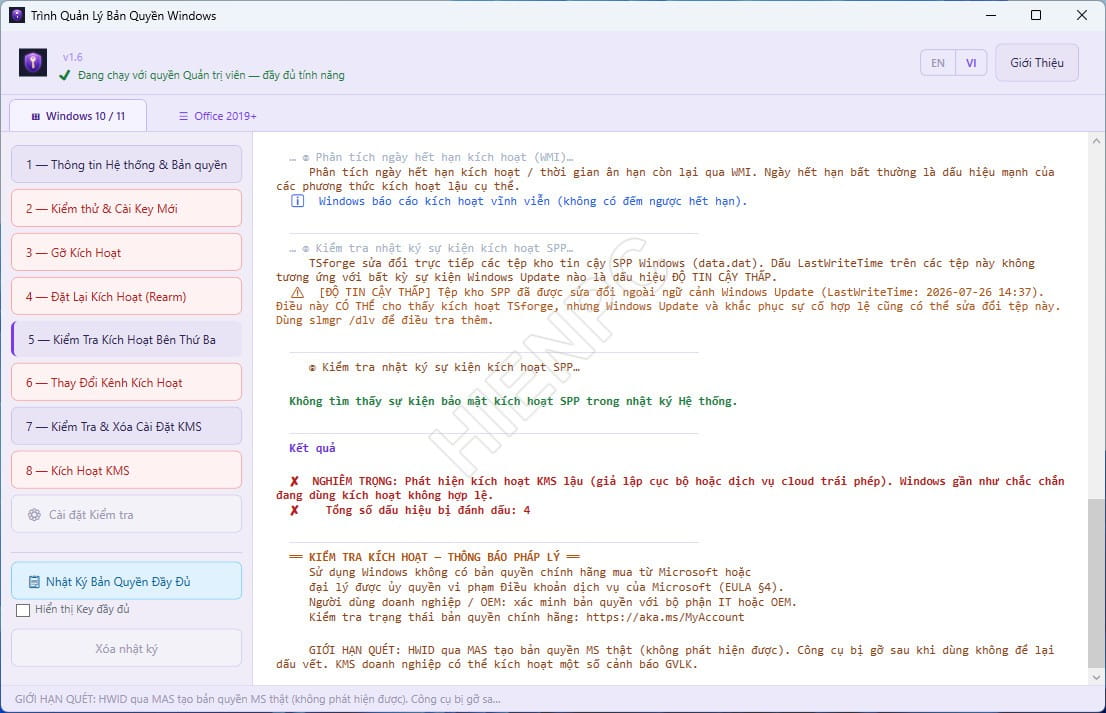The height and width of the screenshot is (713, 1106).
Task: Open Nhật Ký Bản Quyền Đầy Đủ
Action: [126, 581]
